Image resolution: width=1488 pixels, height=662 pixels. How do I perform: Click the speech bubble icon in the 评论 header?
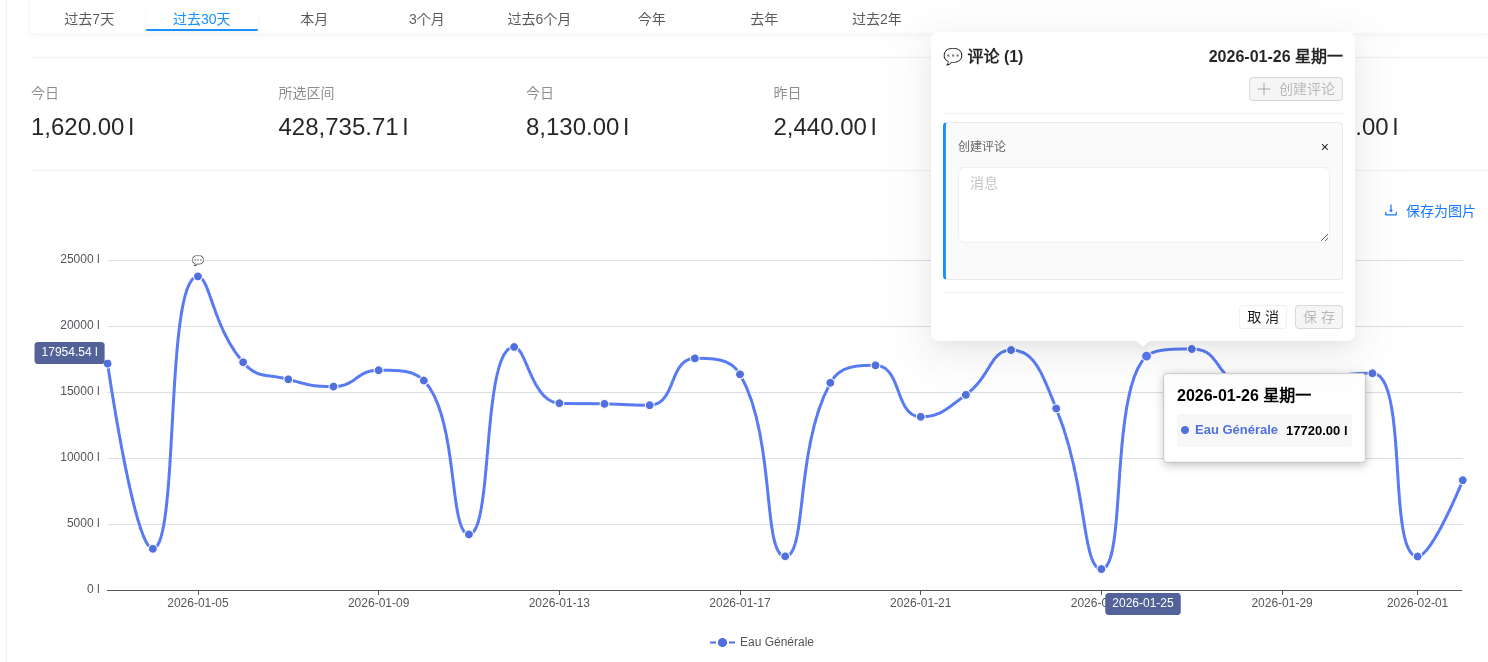pos(953,57)
